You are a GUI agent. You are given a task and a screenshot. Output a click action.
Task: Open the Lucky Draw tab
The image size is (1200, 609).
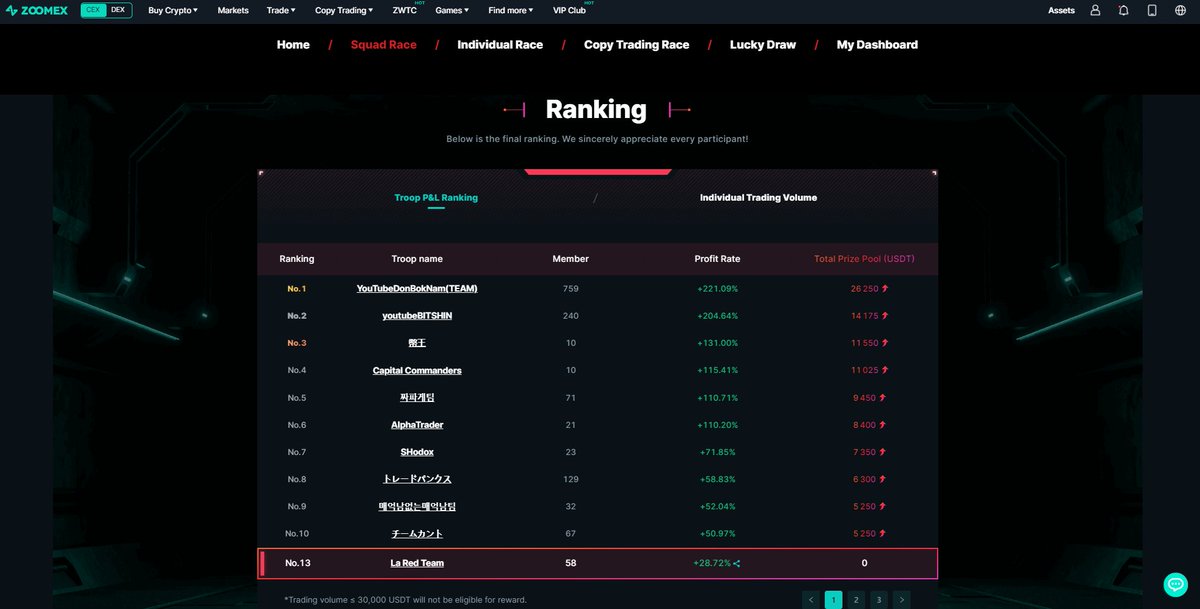click(763, 45)
